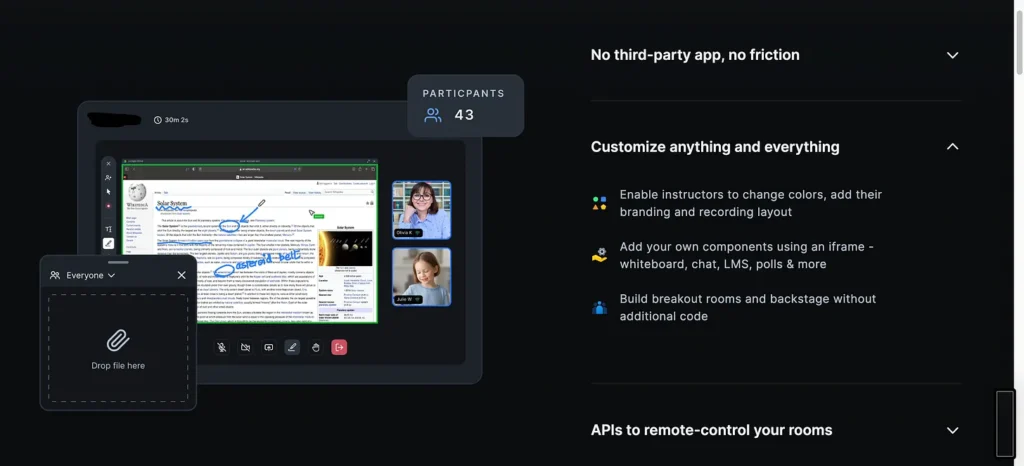Image resolution: width=1024 pixels, height=466 pixels.
Task: Click the Participants count card showing 43
Action: click(x=465, y=105)
